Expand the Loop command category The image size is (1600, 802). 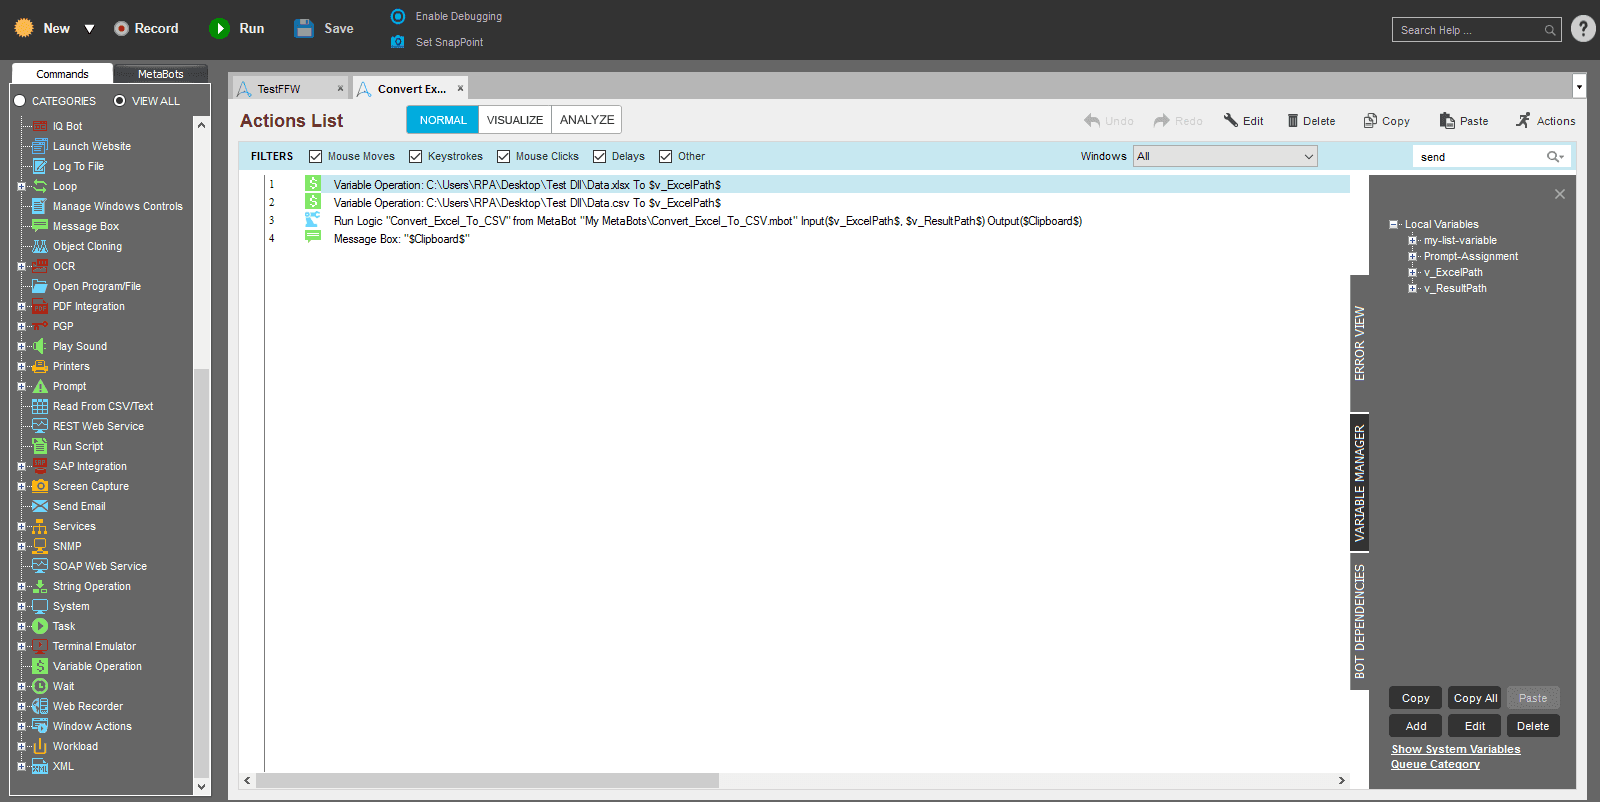coord(21,187)
